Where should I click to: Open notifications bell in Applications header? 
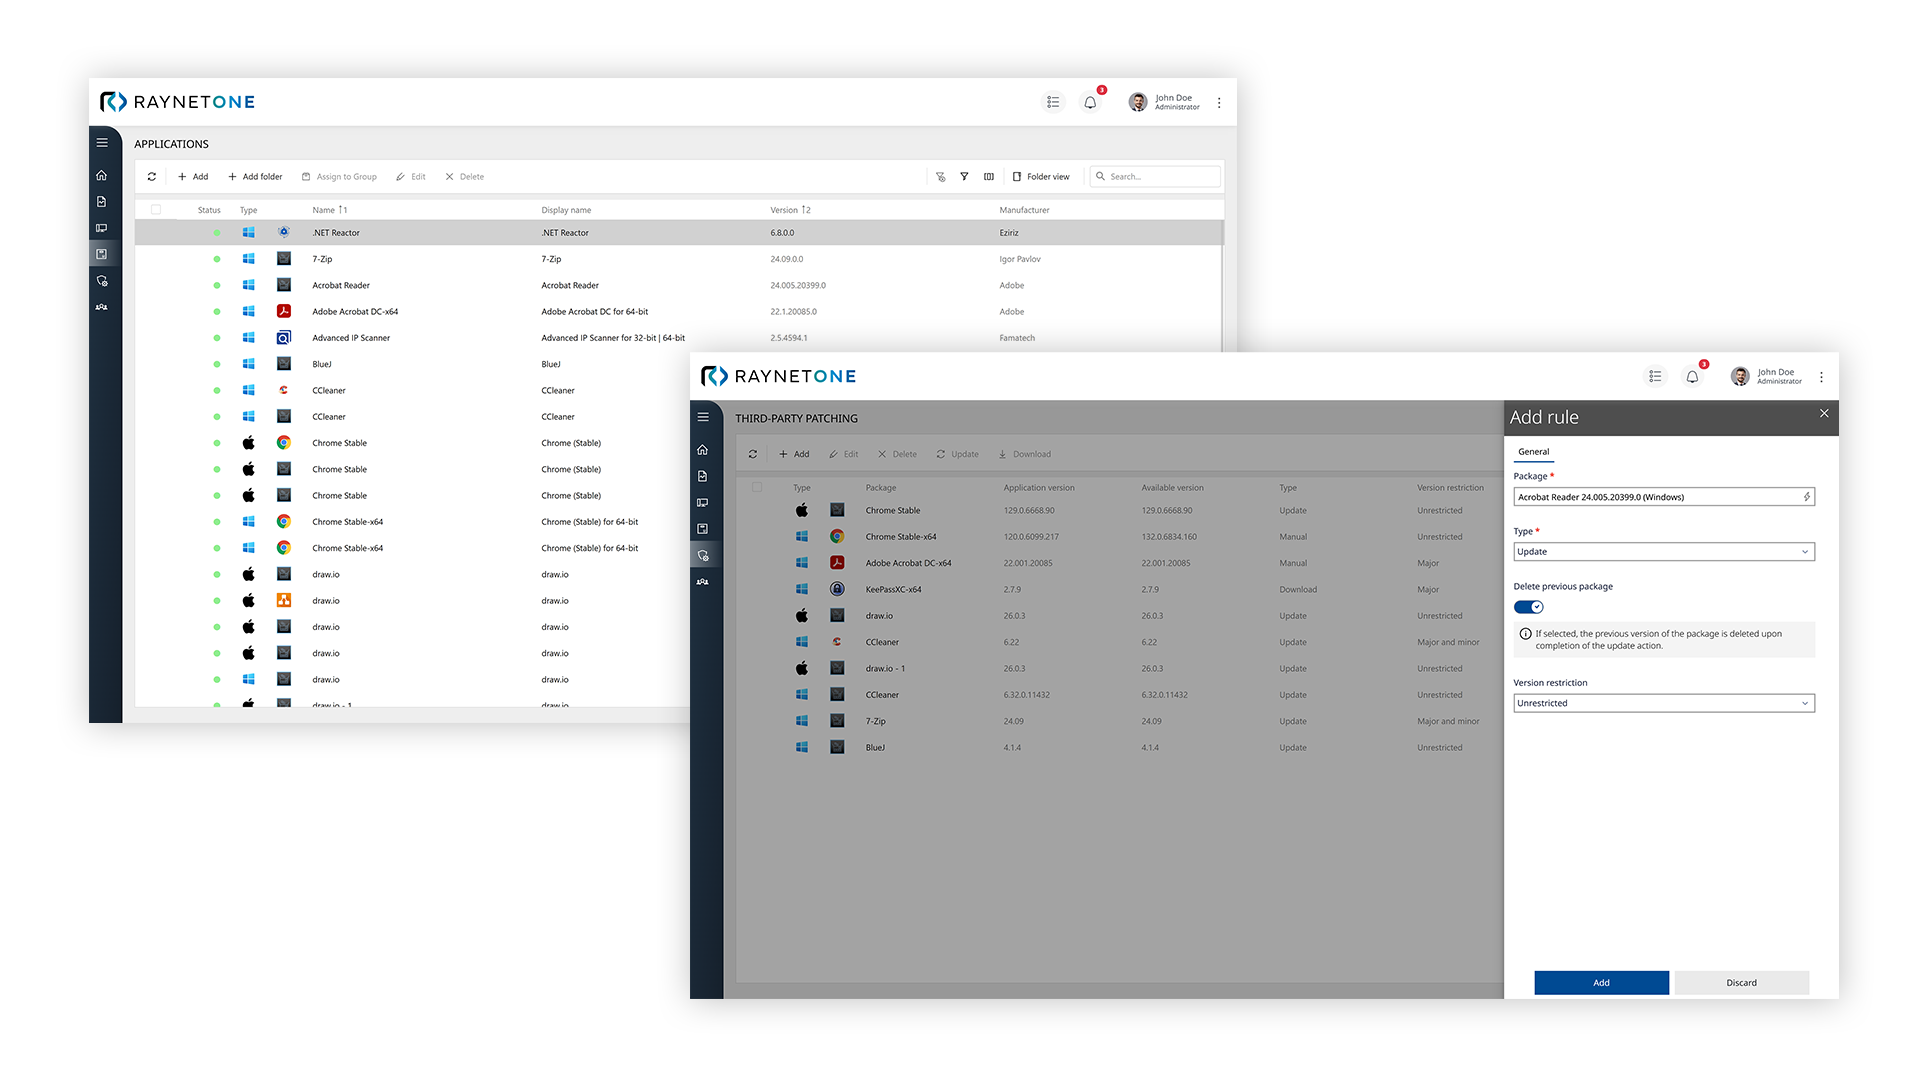pyautogui.click(x=1091, y=102)
